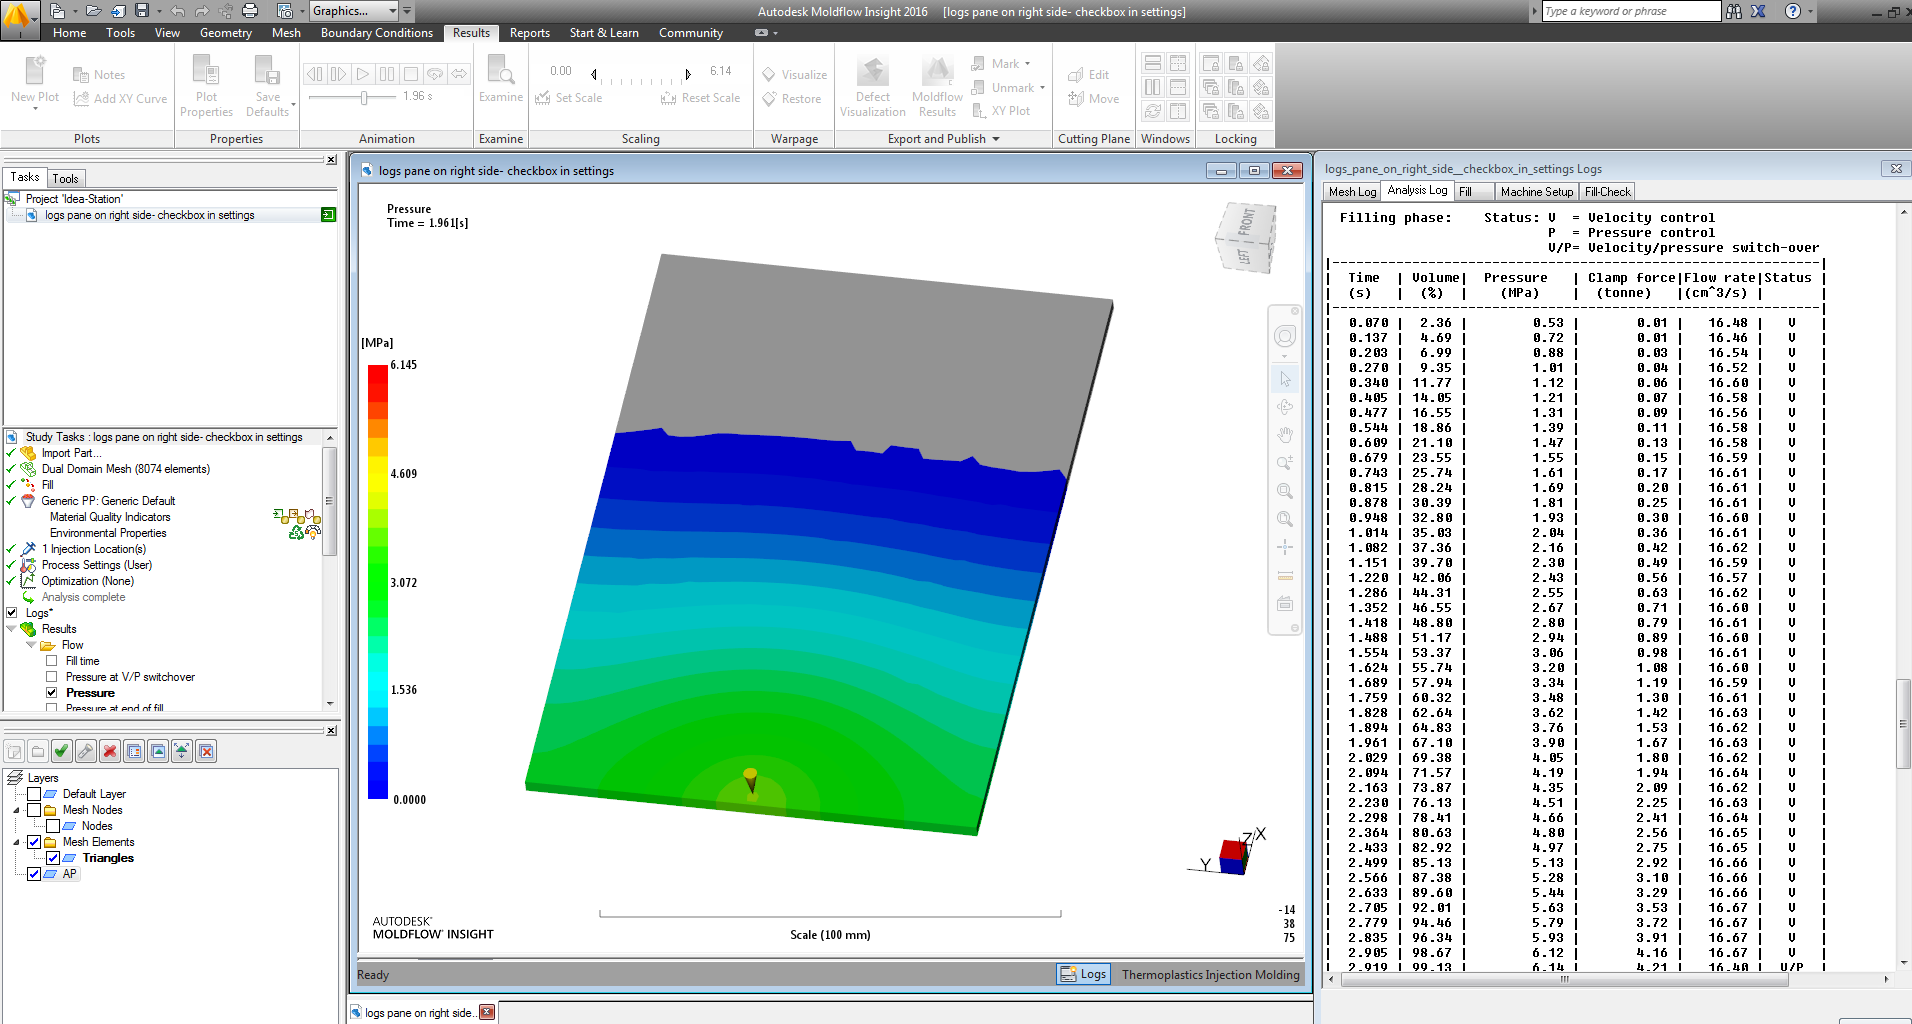Click the hand pan tool in viewer toolbar

(x=1285, y=435)
